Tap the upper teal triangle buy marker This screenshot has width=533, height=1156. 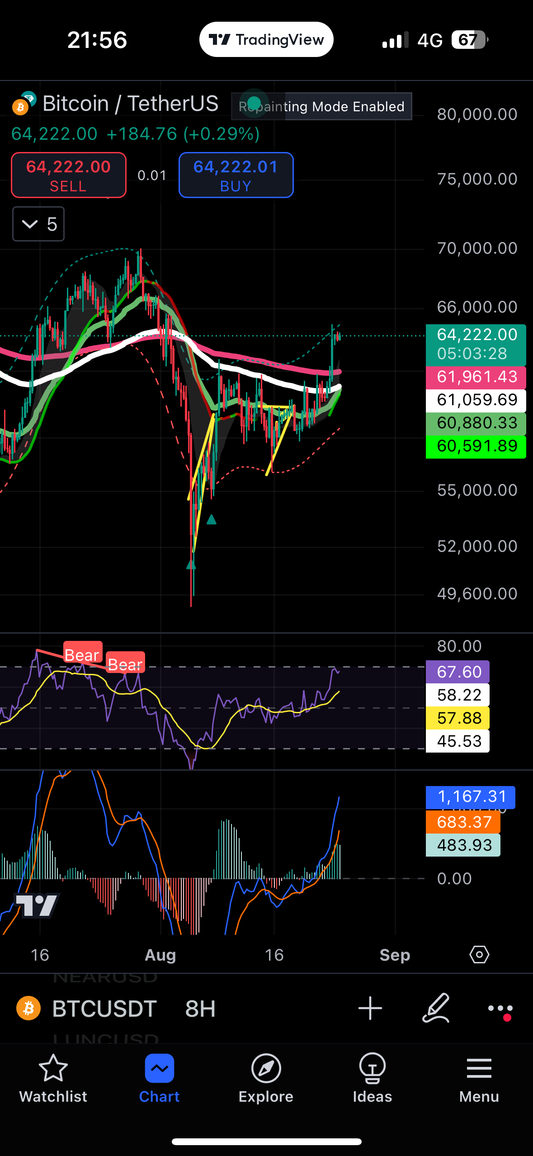[212, 520]
